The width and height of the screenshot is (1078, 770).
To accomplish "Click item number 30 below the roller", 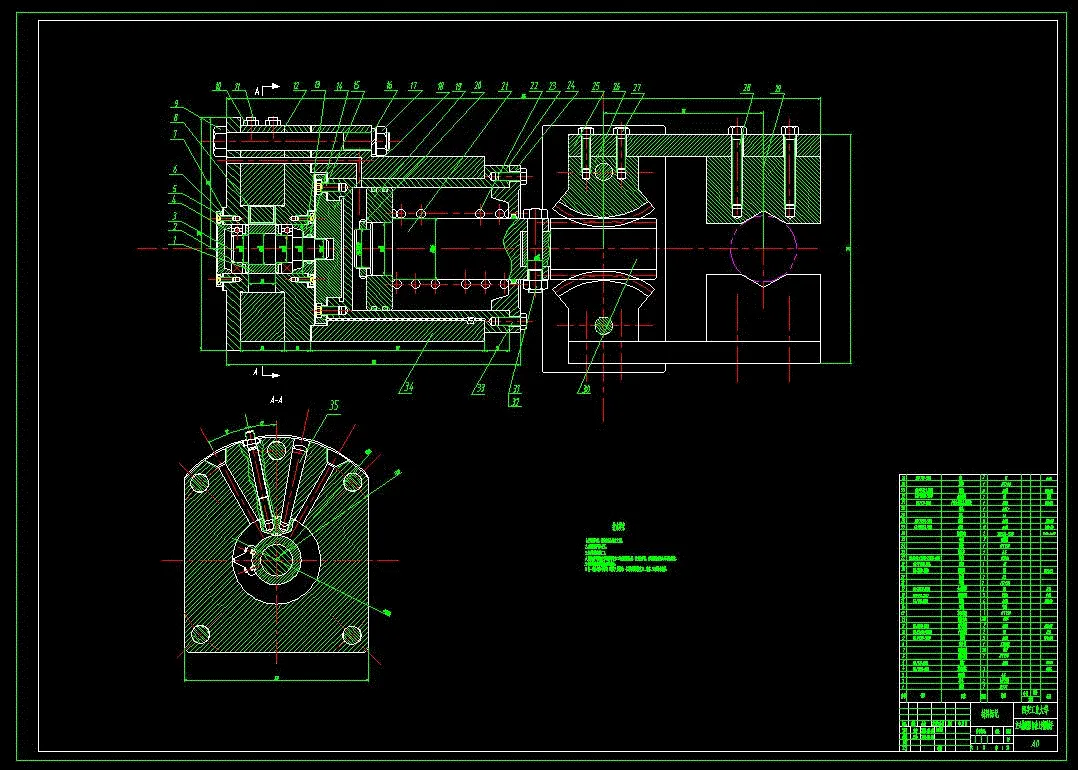I will point(586,389).
